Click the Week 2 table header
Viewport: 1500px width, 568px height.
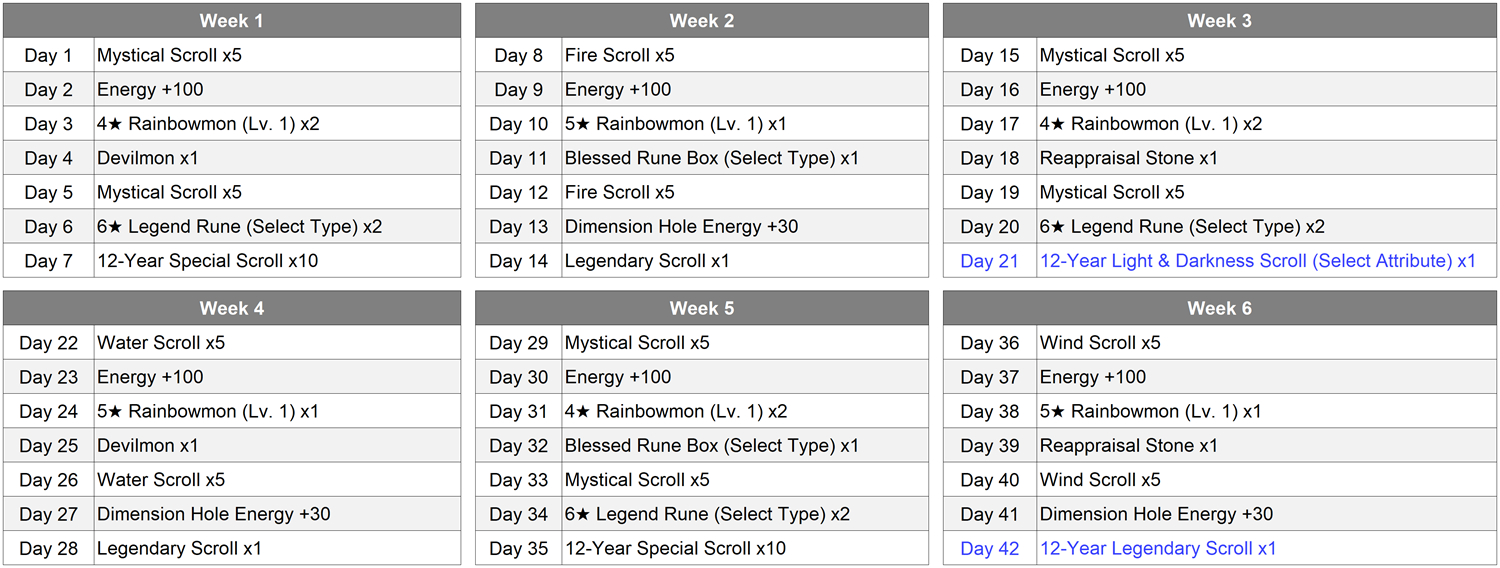tap(701, 21)
